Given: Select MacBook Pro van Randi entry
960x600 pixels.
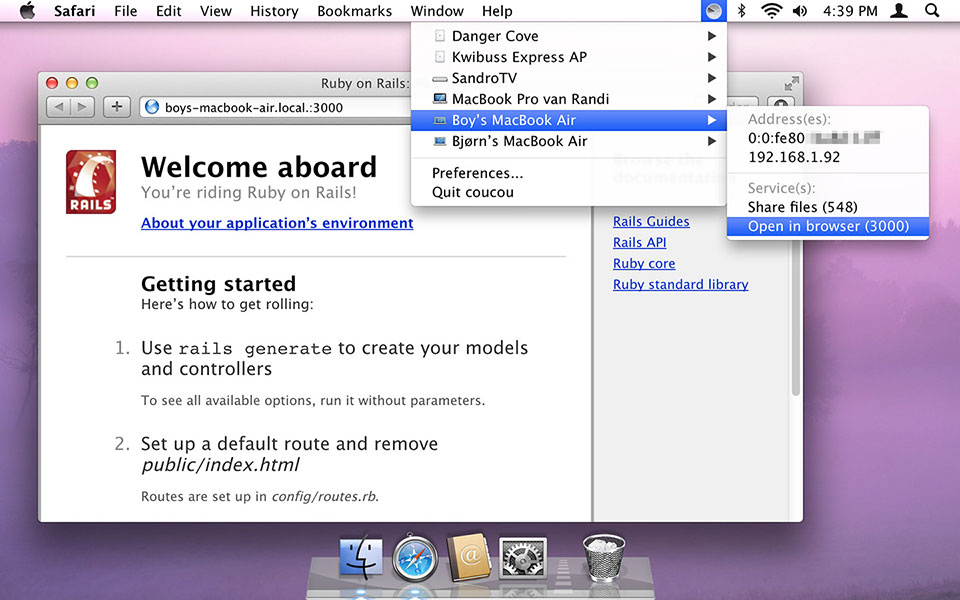Looking at the screenshot, I should point(569,99).
